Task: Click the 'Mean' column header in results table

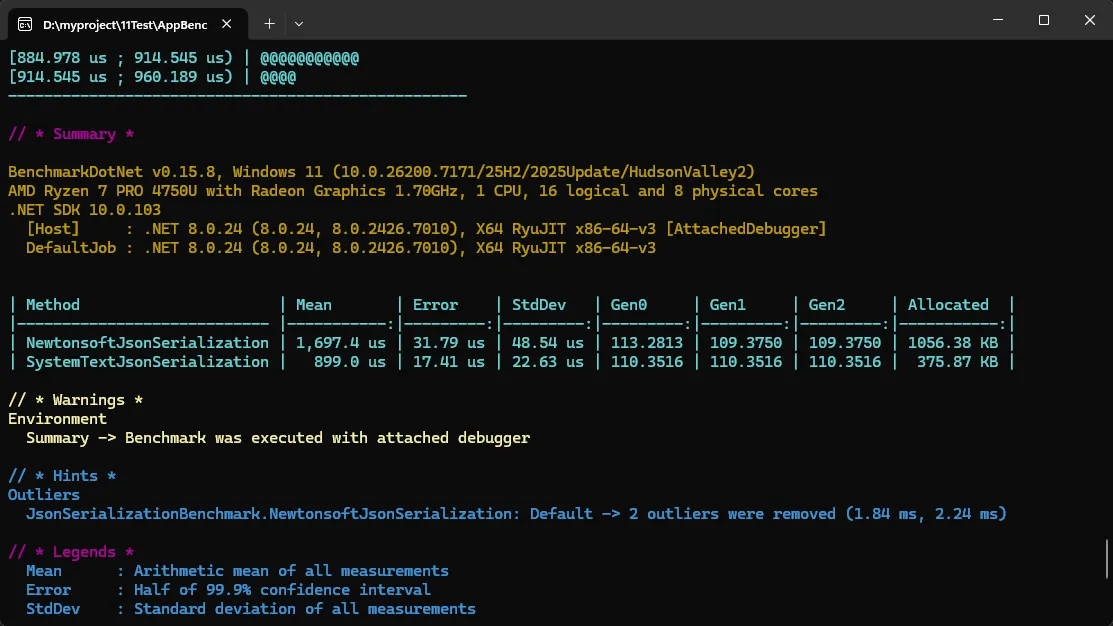Action: point(313,305)
